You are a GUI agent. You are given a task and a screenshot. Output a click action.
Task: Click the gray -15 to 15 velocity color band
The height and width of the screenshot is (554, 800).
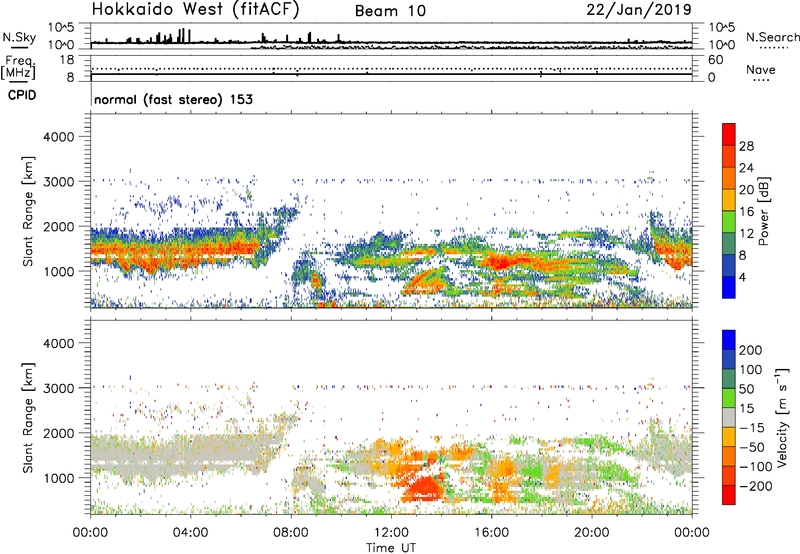click(729, 418)
